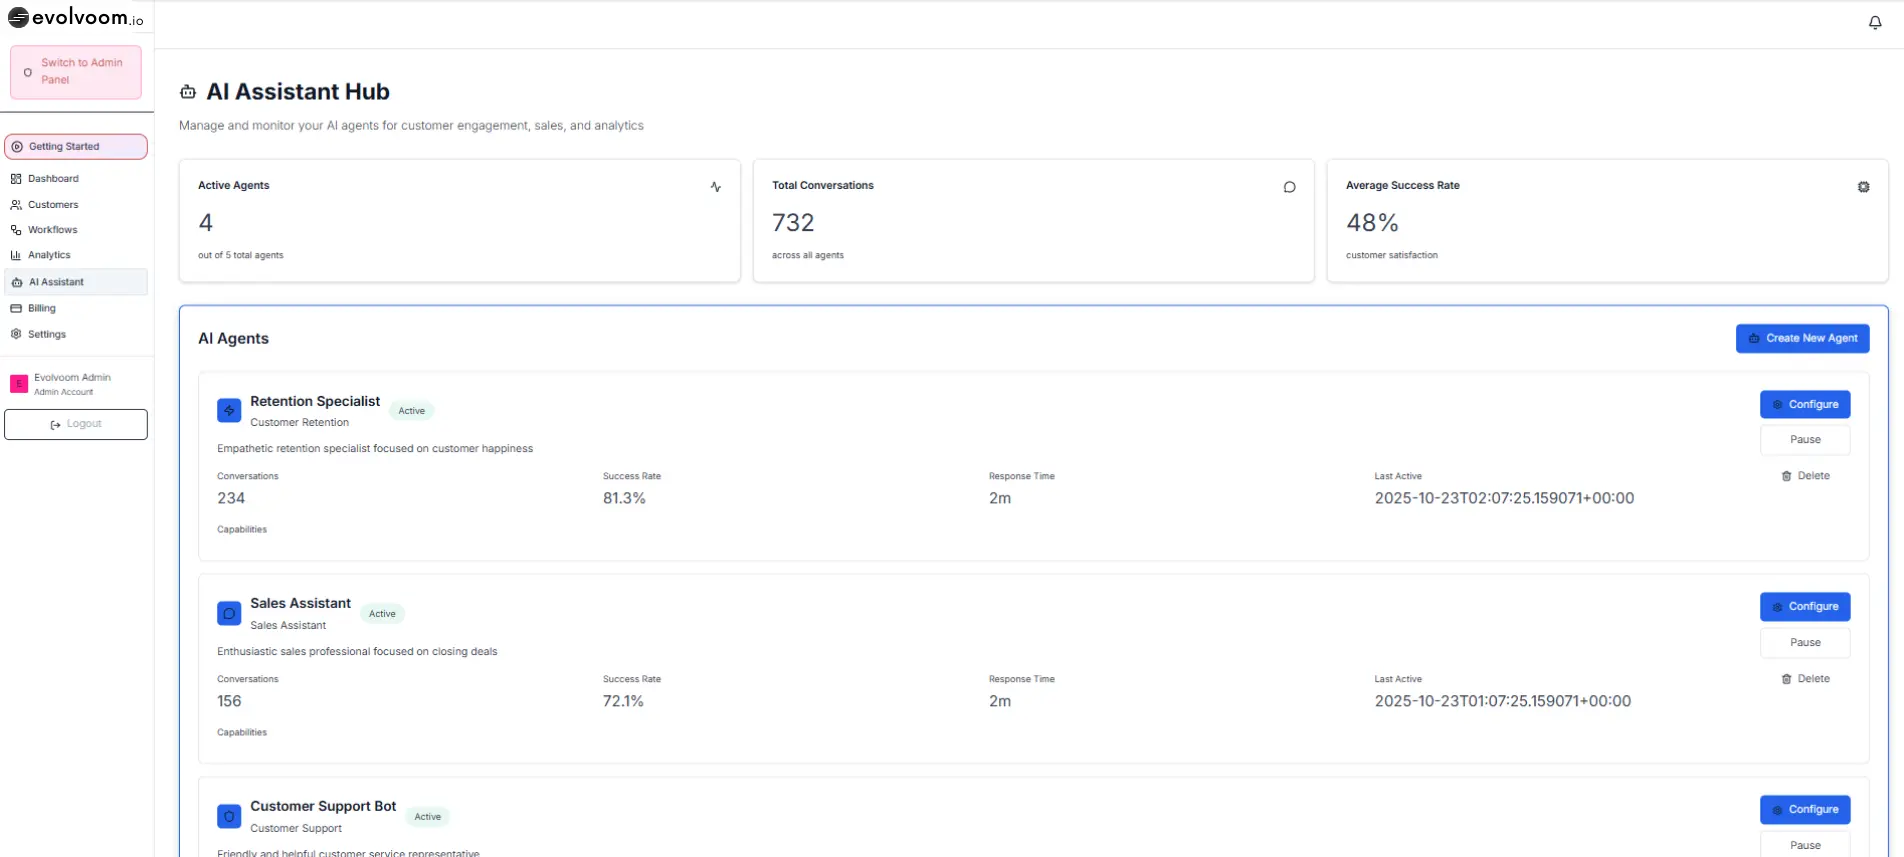Click the evolvoom.io logo

tap(76, 17)
